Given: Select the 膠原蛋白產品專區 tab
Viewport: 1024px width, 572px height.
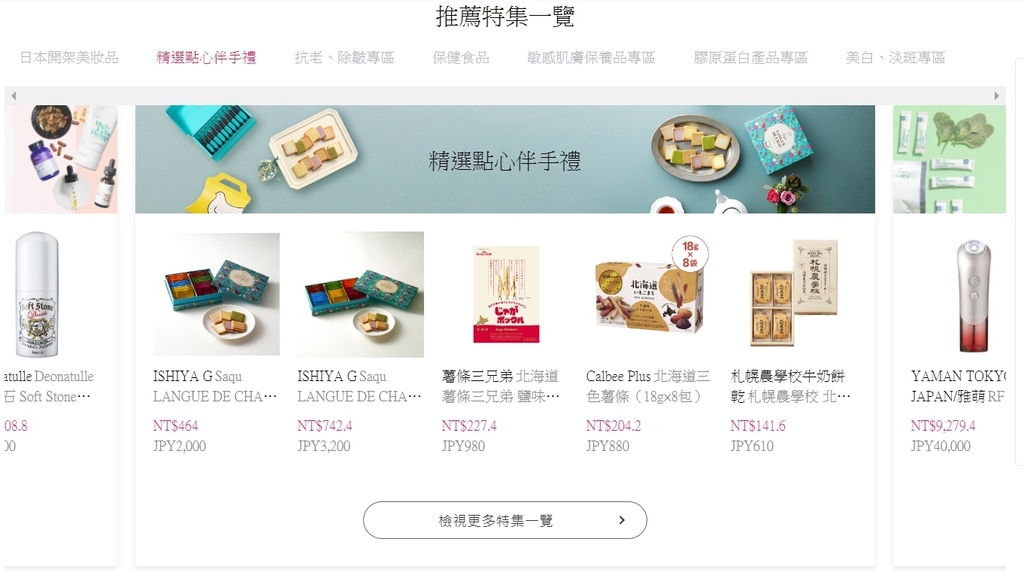Looking at the screenshot, I should [750, 57].
